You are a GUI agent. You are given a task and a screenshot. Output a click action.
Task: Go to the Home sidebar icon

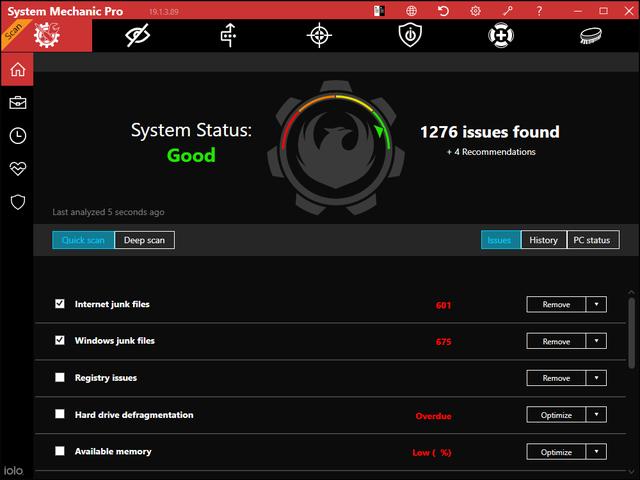point(18,69)
